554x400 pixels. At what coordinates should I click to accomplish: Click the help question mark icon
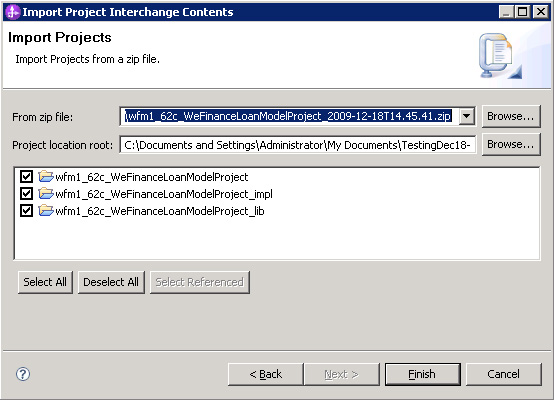(23, 373)
